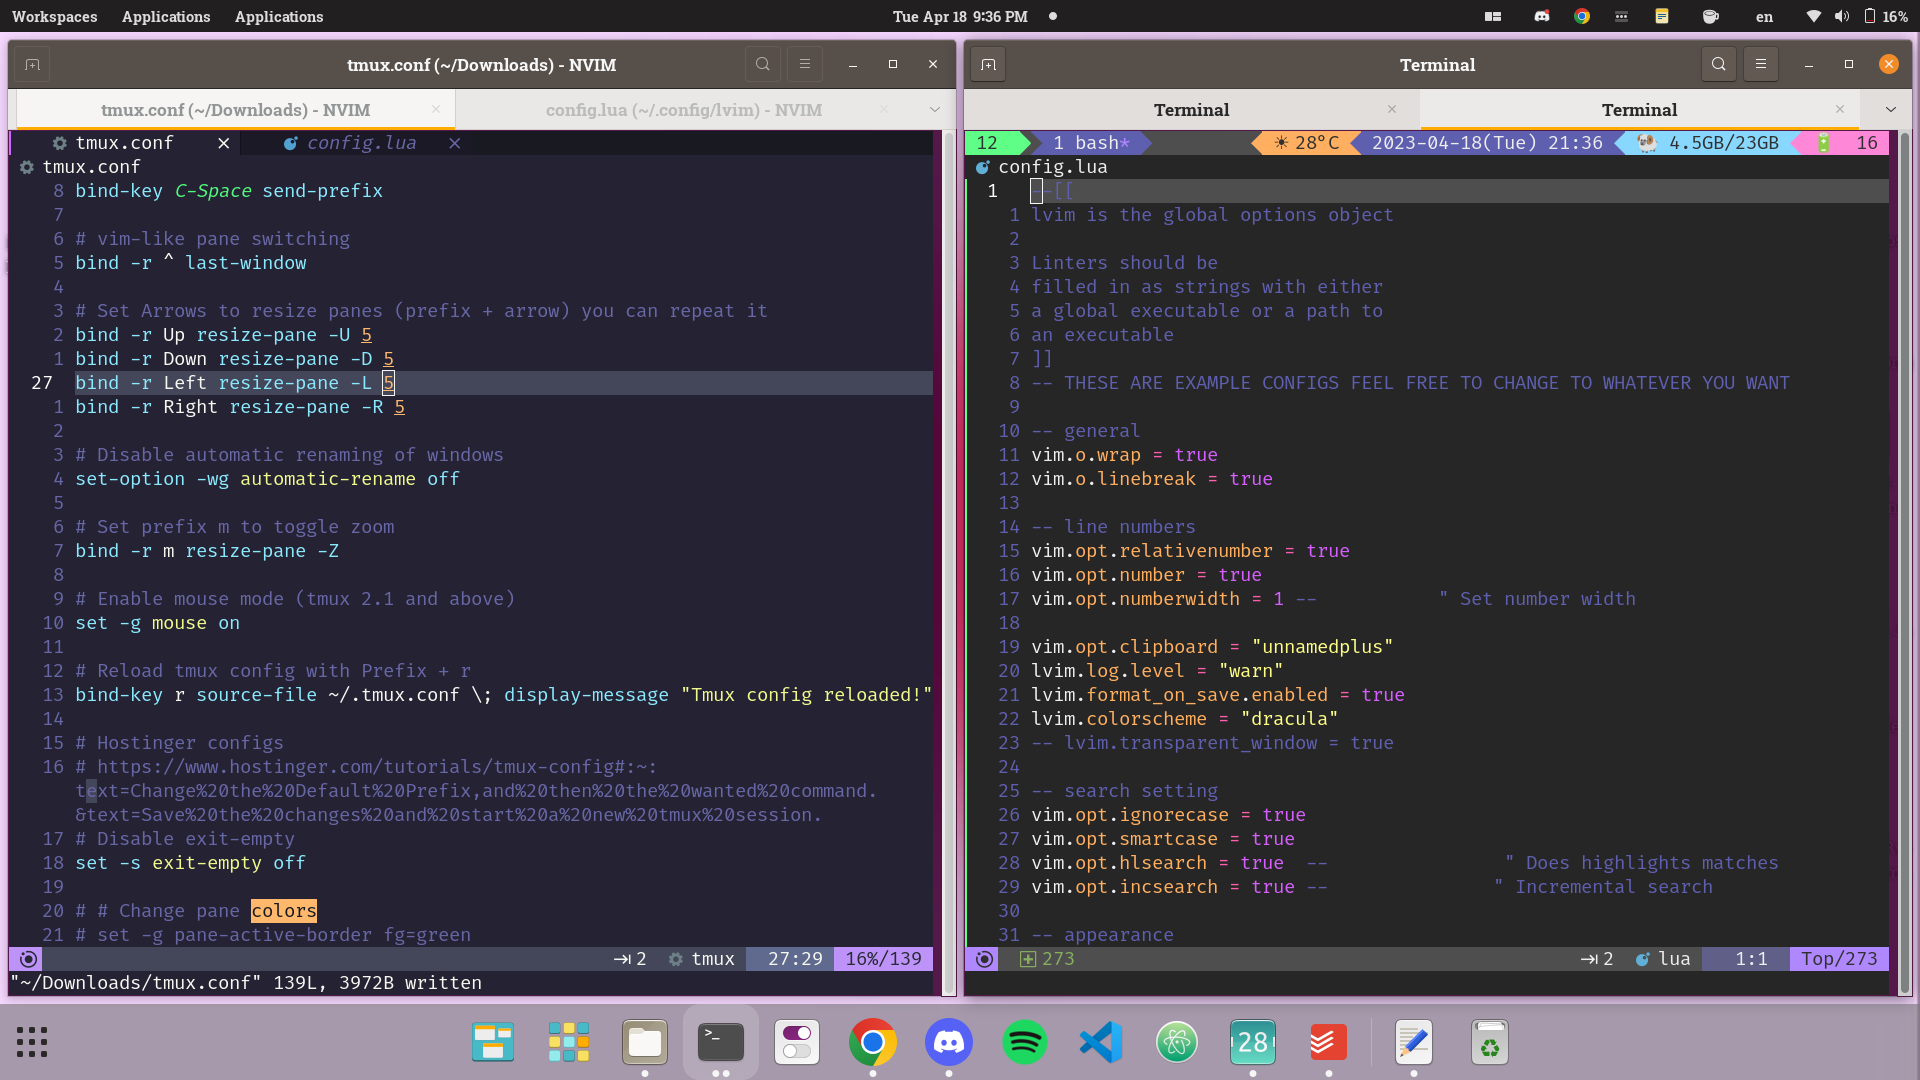The width and height of the screenshot is (1920, 1080).
Task: Click mode icon in right lualine statusline
Action: click(985, 959)
